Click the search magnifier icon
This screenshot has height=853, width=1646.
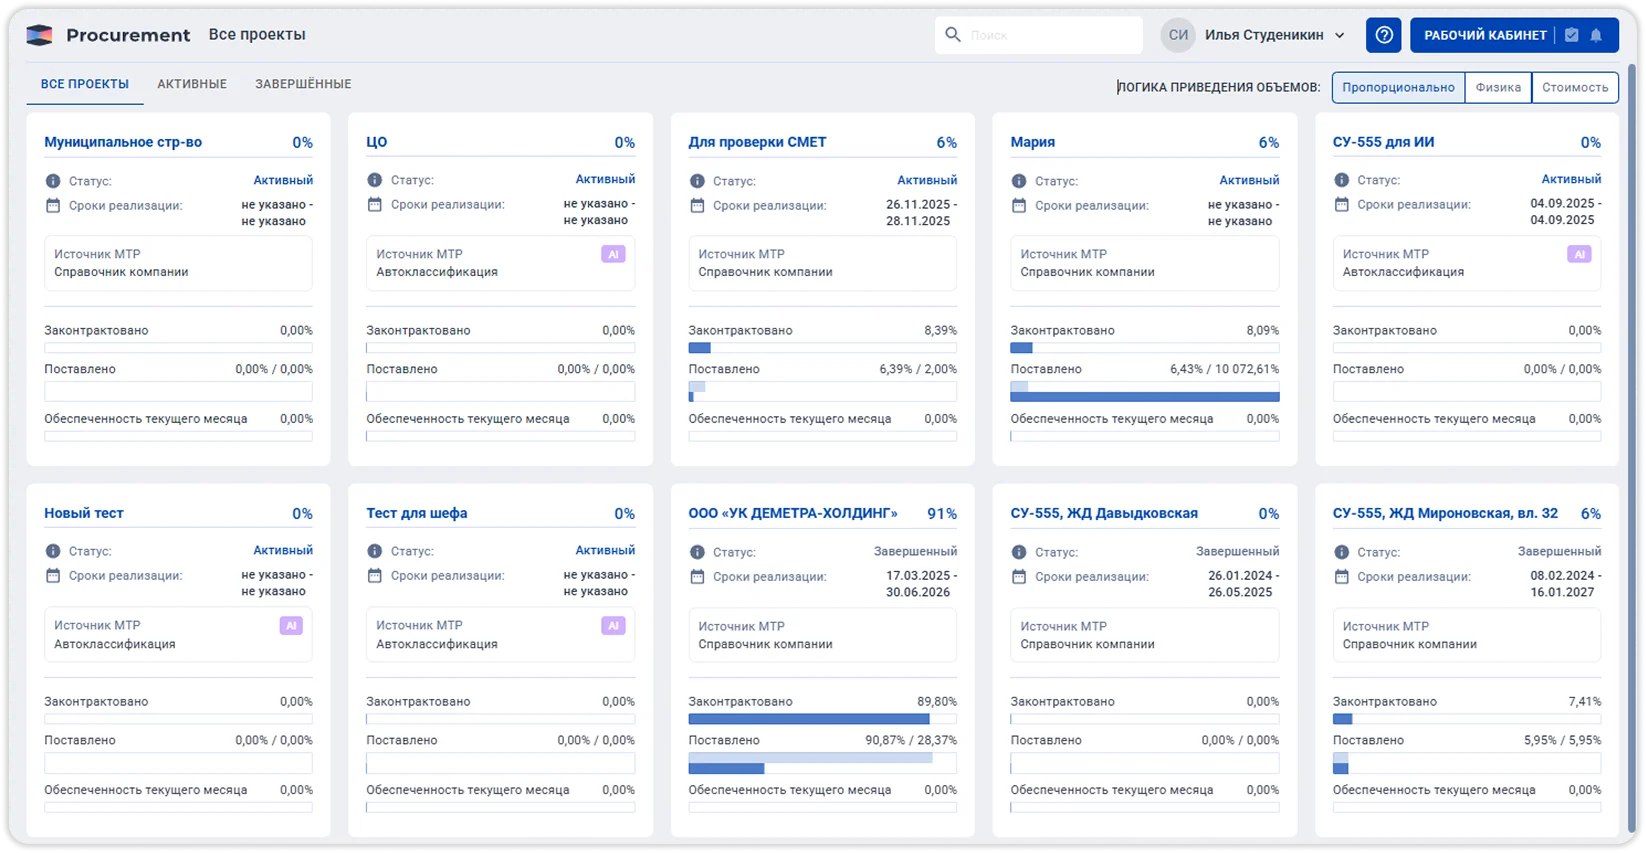point(953,35)
